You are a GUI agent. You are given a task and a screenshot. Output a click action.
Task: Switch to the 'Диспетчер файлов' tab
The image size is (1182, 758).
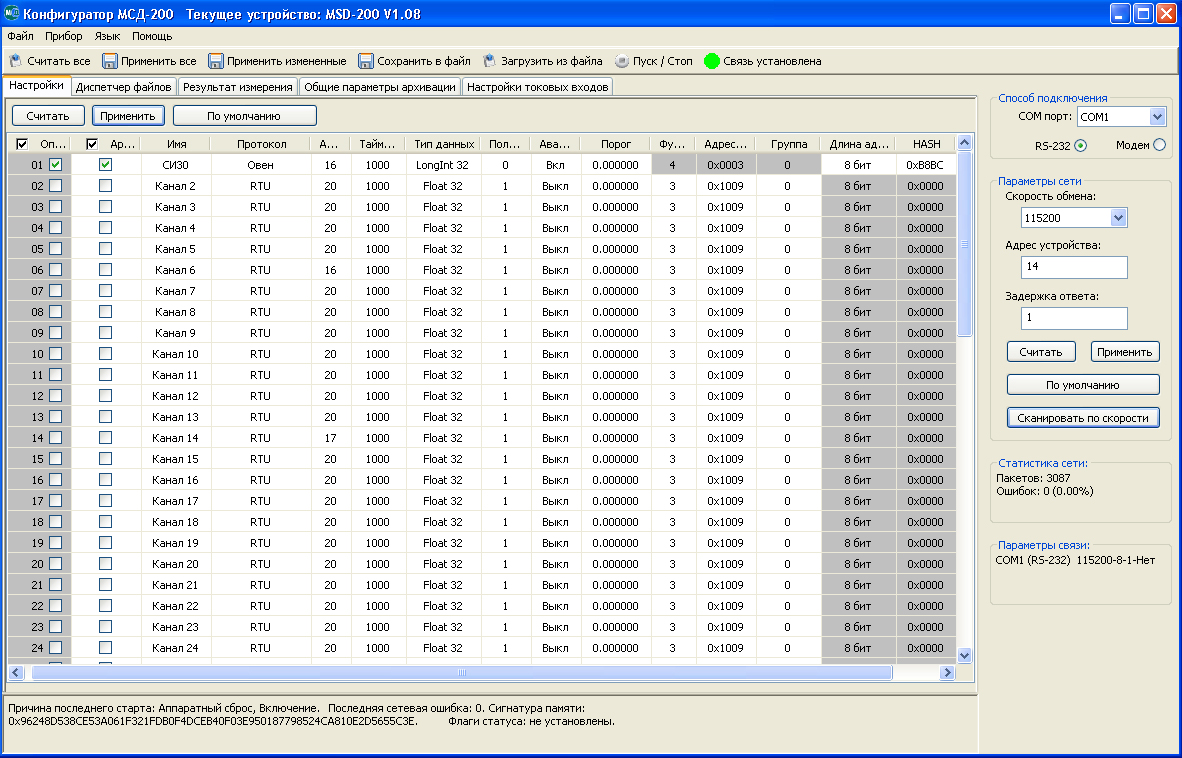(124, 87)
